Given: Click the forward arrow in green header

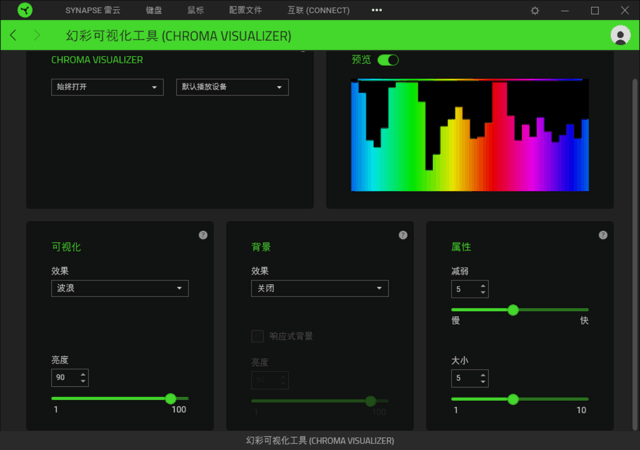Looking at the screenshot, I should (x=37, y=35).
